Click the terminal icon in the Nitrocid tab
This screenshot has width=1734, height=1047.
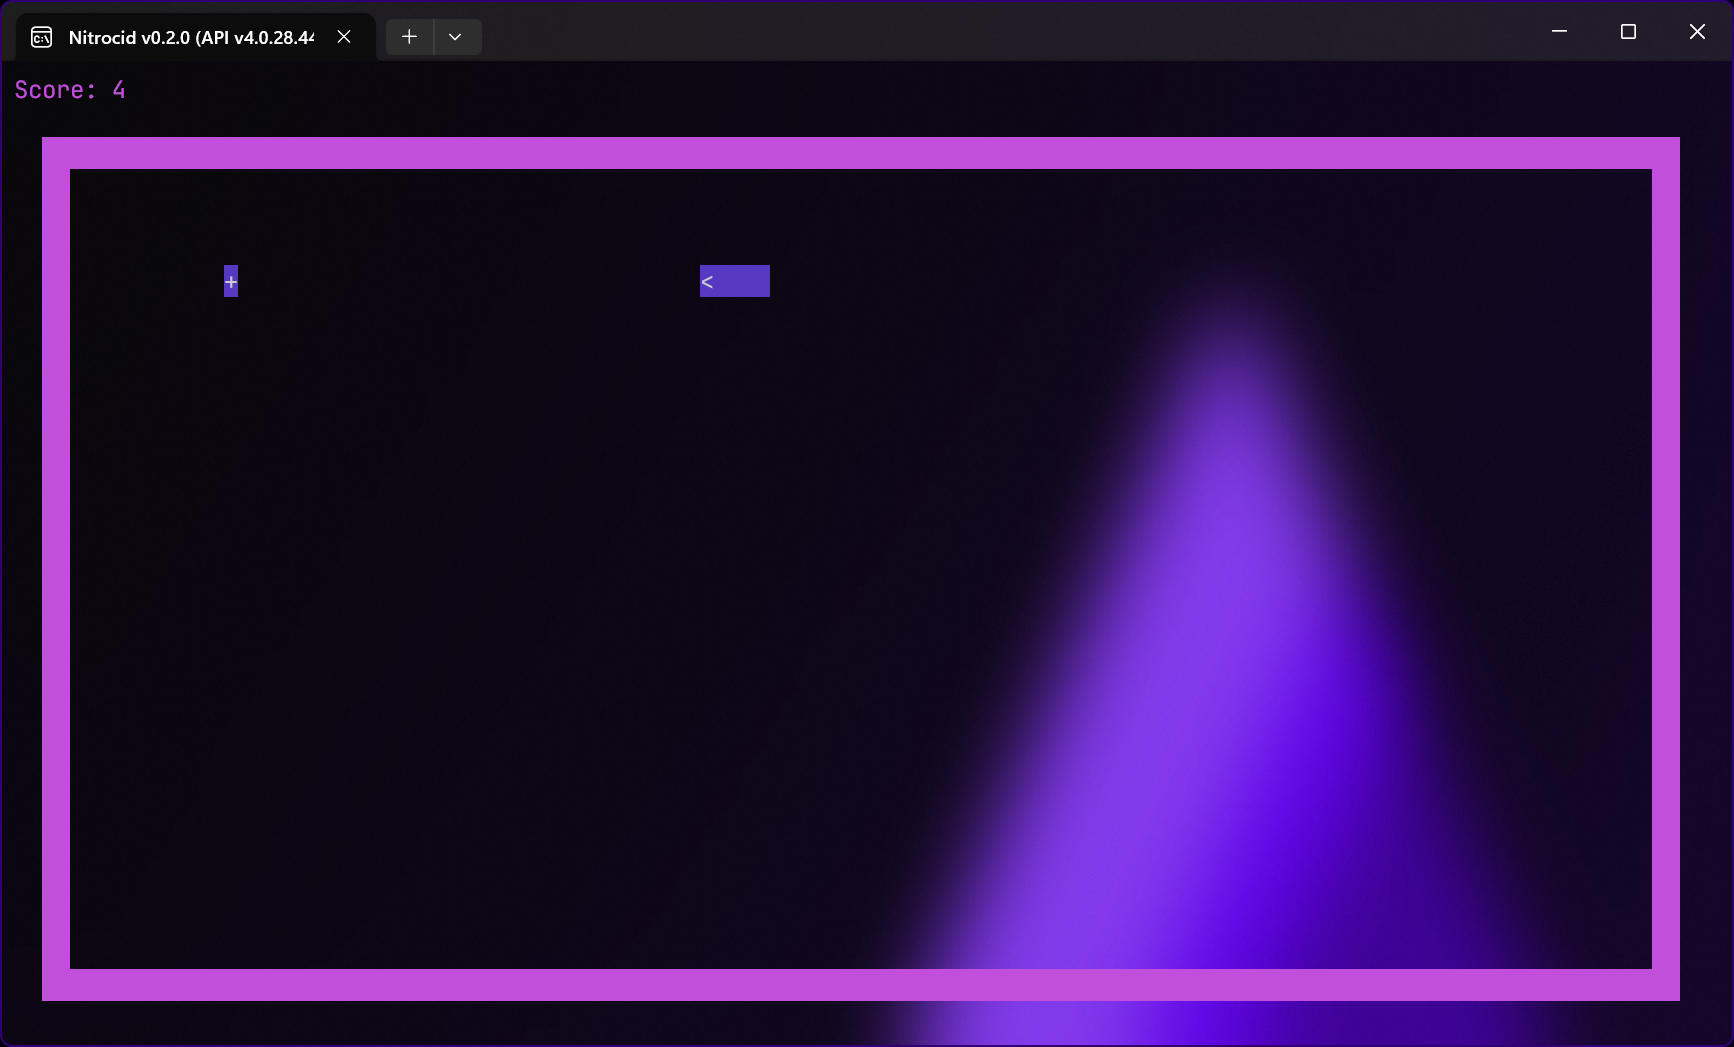point(42,38)
